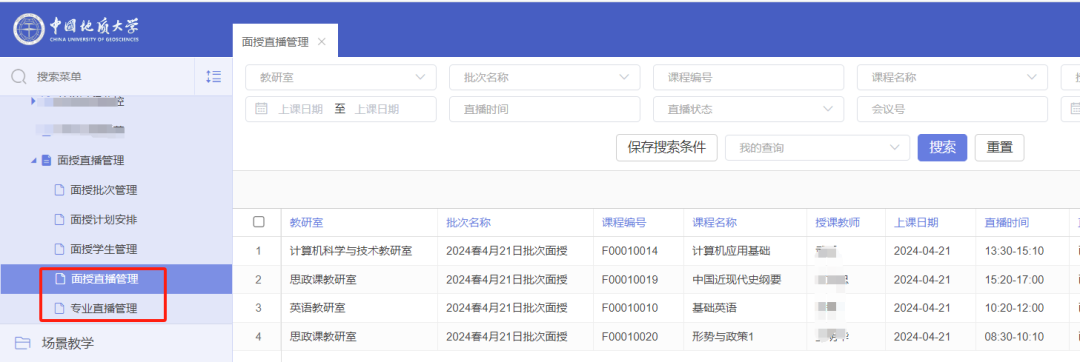Click the 10:20-12:00 broadcast time cell
Screen dimensions: 1080x362
1014,308
